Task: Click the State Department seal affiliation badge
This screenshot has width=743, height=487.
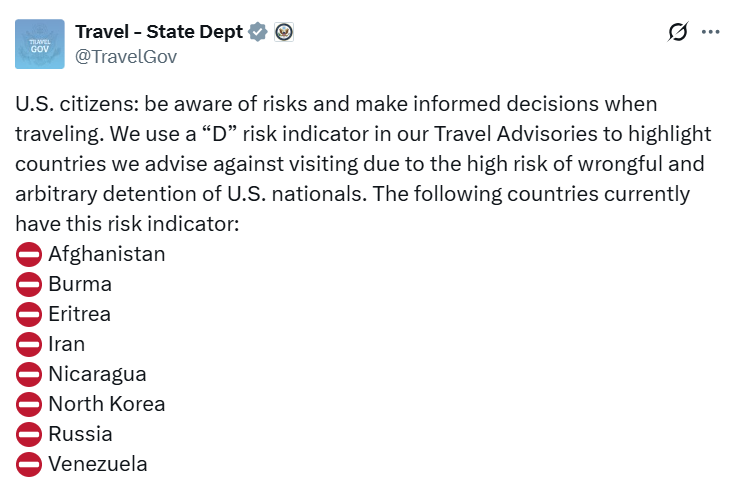Action: pyautogui.click(x=283, y=32)
